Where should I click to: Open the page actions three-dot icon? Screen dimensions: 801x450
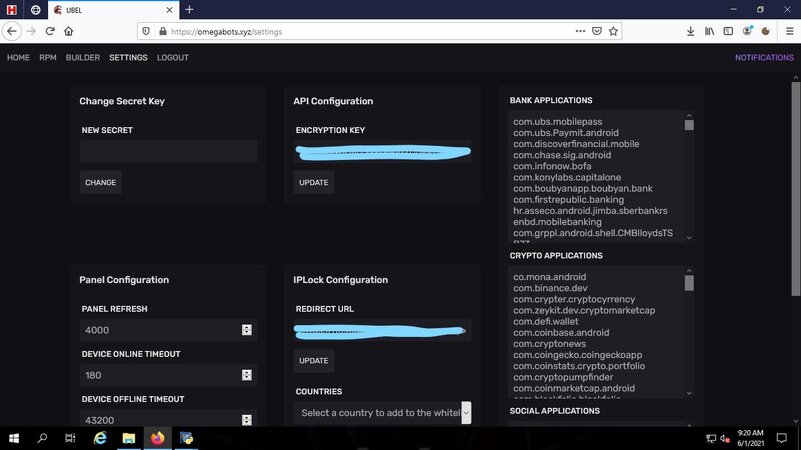click(x=579, y=31)
